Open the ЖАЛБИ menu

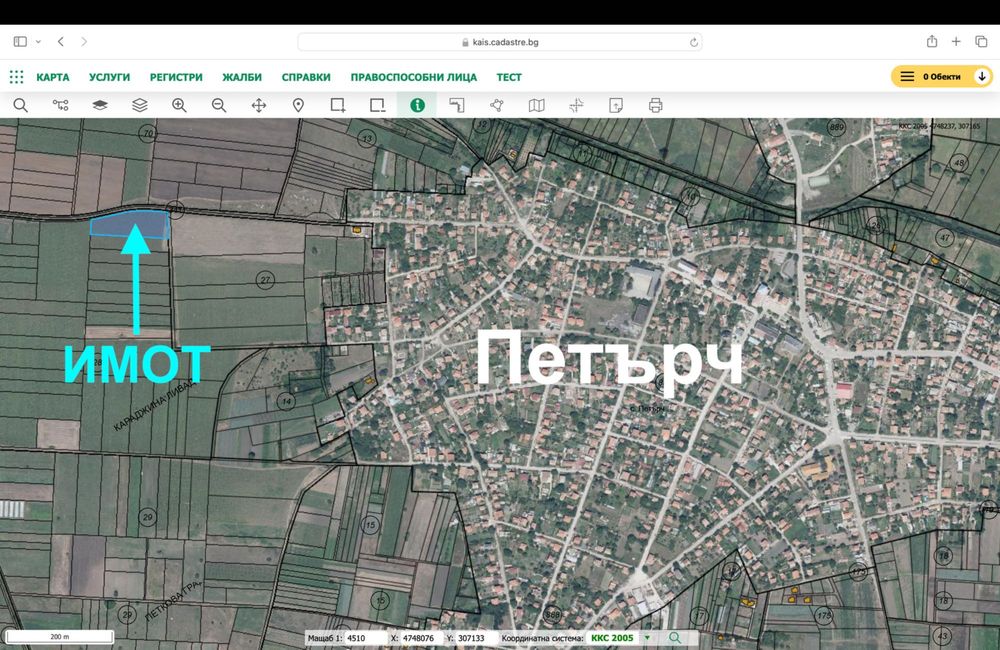click(x=242, y=77)
